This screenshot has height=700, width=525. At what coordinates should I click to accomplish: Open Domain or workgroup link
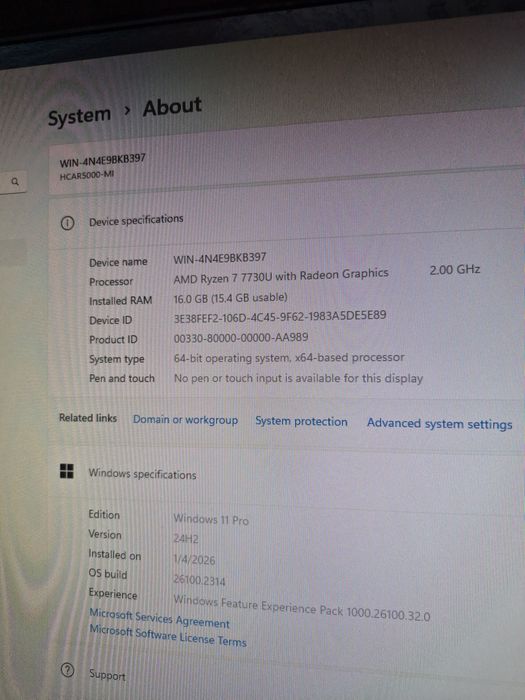[x=185, y=420]
